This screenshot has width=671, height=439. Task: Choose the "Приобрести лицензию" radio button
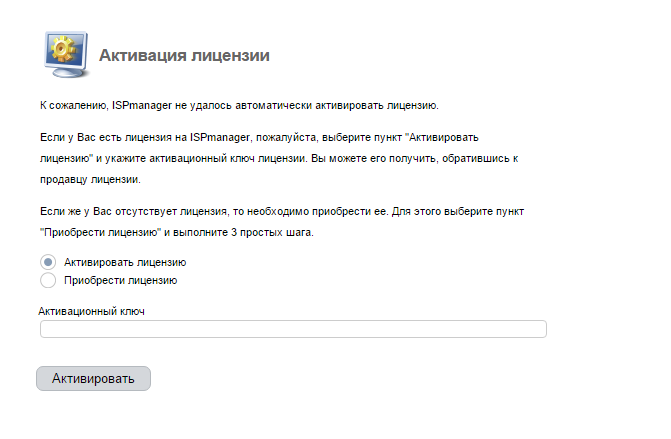point(48,281)
